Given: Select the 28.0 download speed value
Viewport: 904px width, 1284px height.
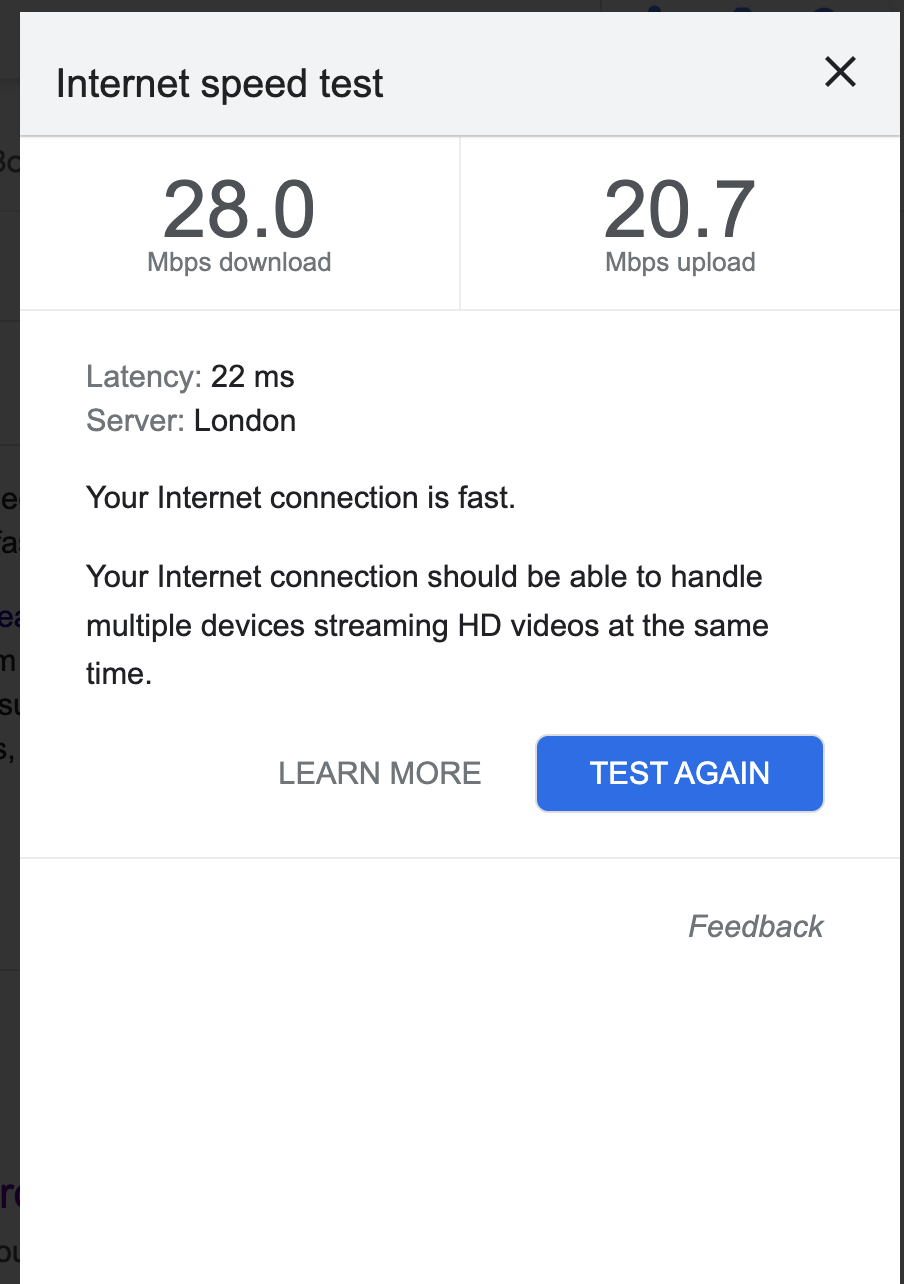Looking at the screenshot, I should click(239, 211).
